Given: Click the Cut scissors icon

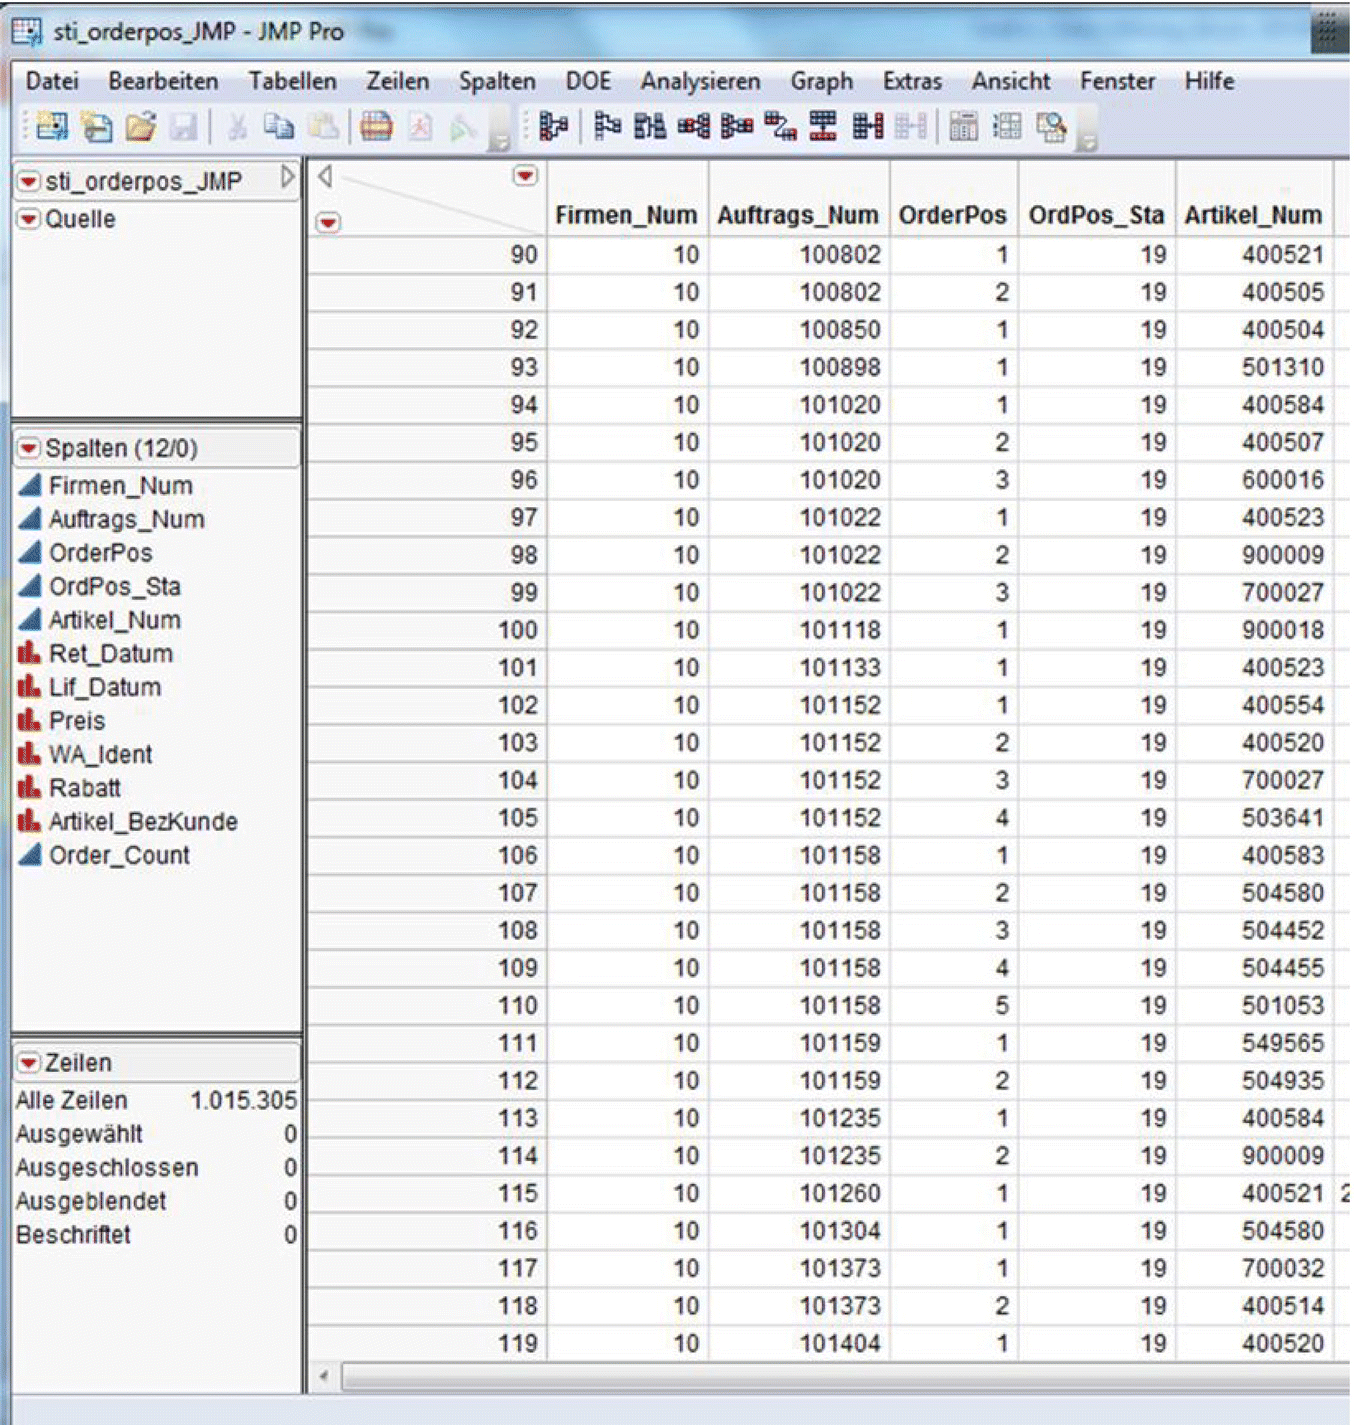Looking at the screenshot, I should (237, 127).
